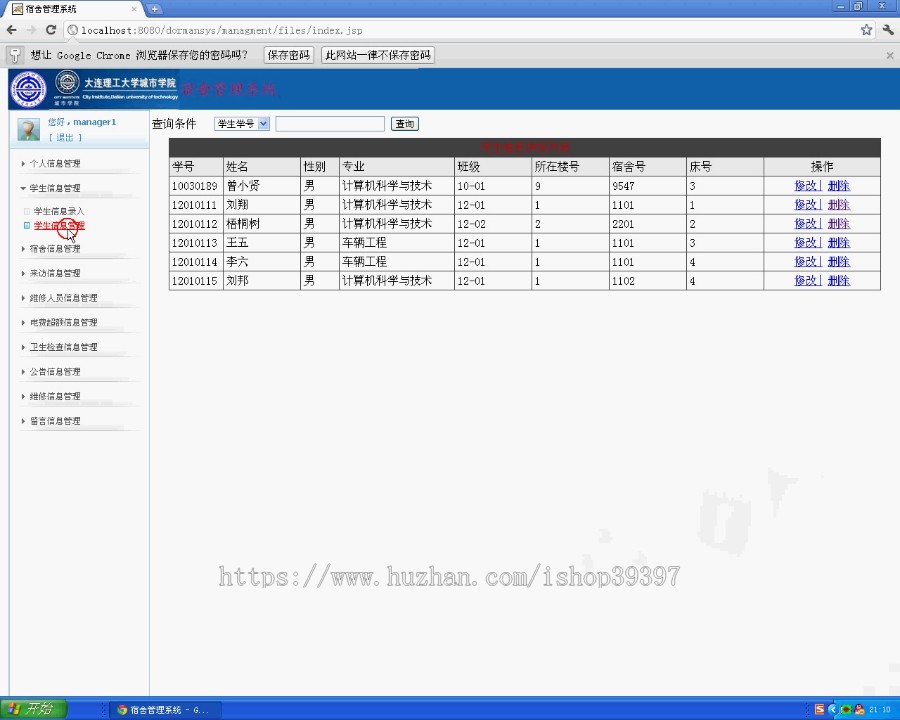This screenshot has width=900, height=720.
Task: Click the 学号 column header
Action: pyautogui.click(x=196, y=167)
